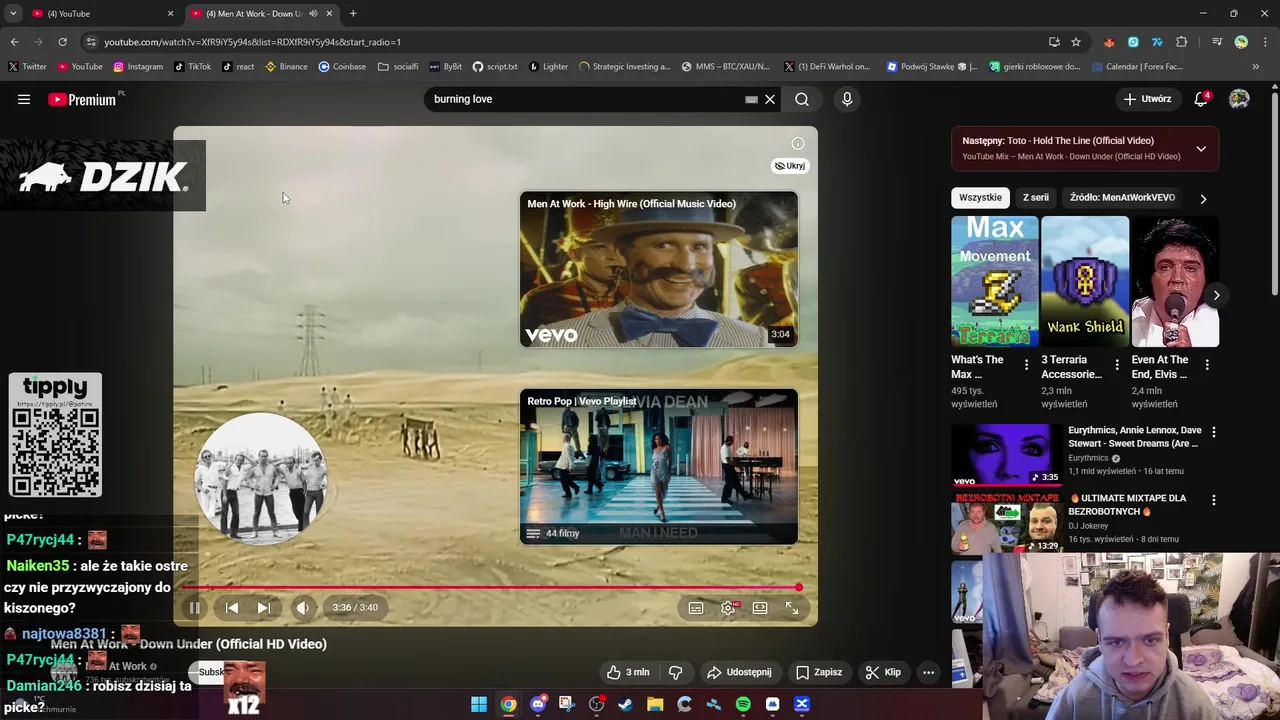The image size is (1280, 720).
Task: Like the video with 3 mln
Action: coord(628,672)
